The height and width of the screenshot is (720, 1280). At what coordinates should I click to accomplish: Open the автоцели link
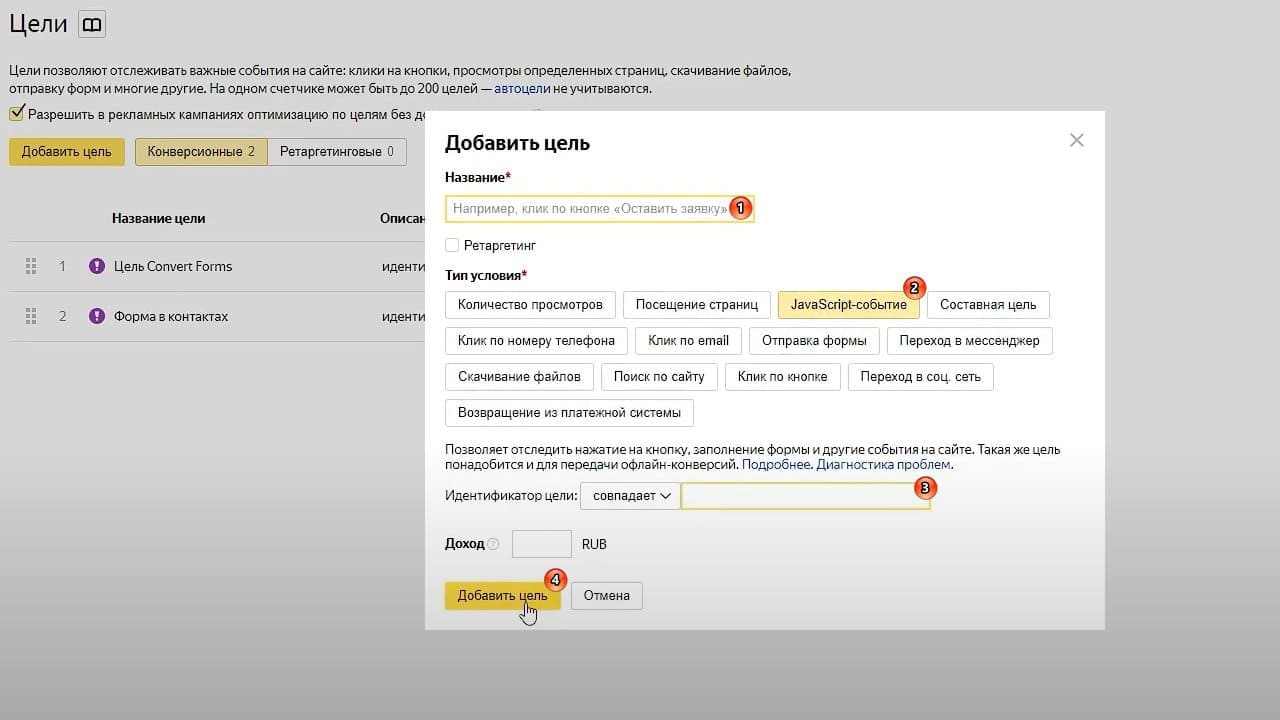click(522, 88)
